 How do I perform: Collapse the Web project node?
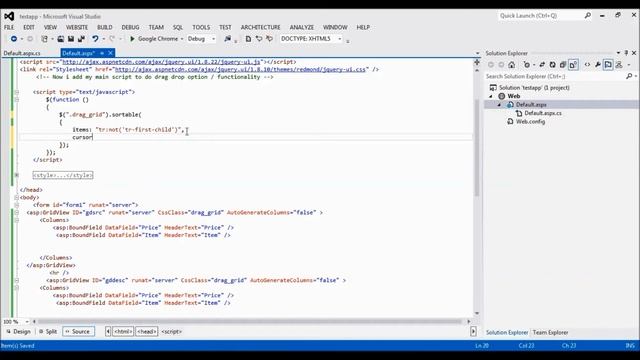pyautogui.click(x=491, y=96)
